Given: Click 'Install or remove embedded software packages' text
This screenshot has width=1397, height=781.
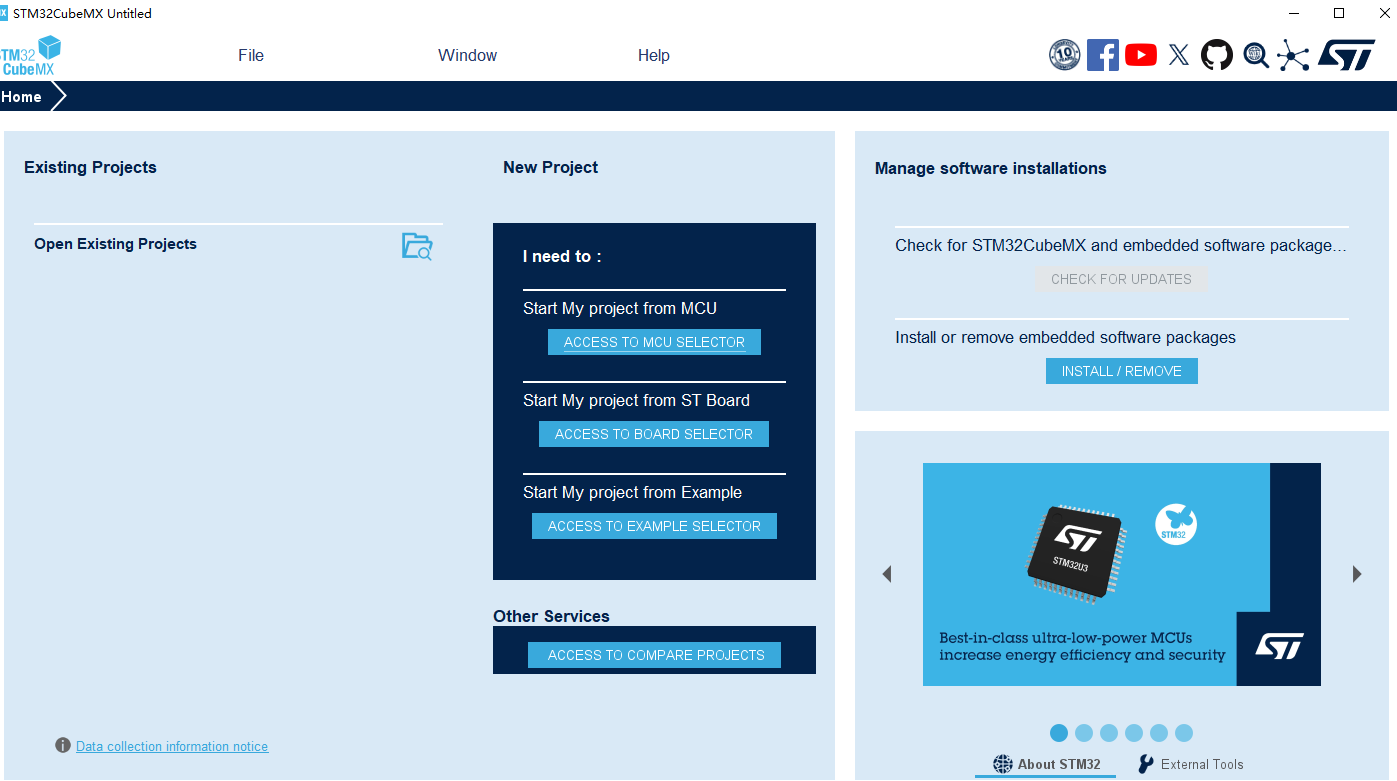Looking at the screenshot, I should pos(1065,338).
